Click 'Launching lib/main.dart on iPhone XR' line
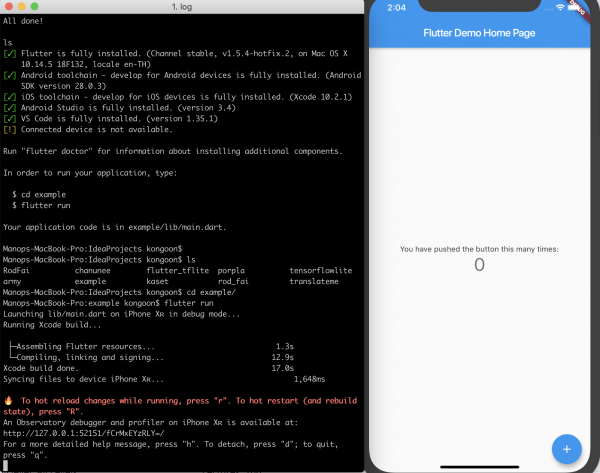The width and height of the screenshot is (600, 473). pyautogui.click(x=121, y=314)
